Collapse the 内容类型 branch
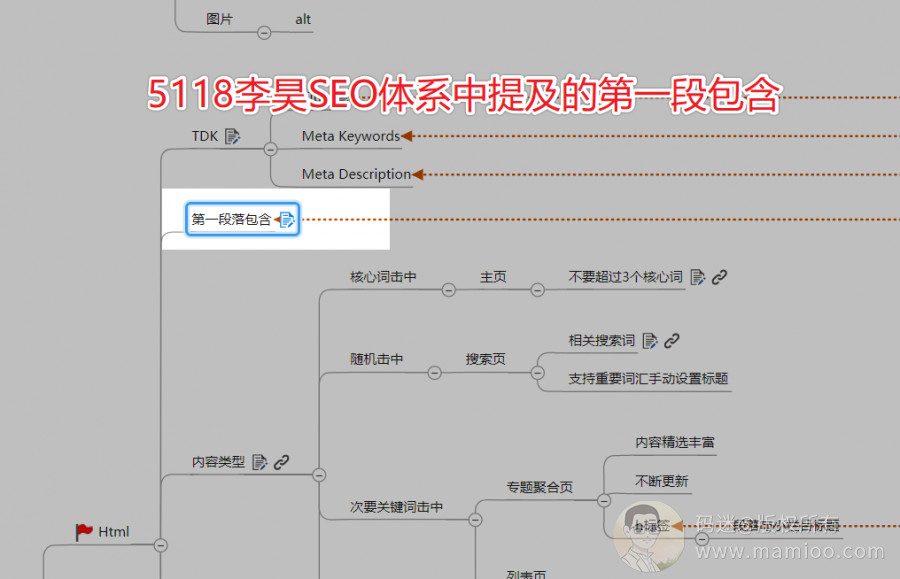Screen dimensions: 900x579 click(319, 475)
